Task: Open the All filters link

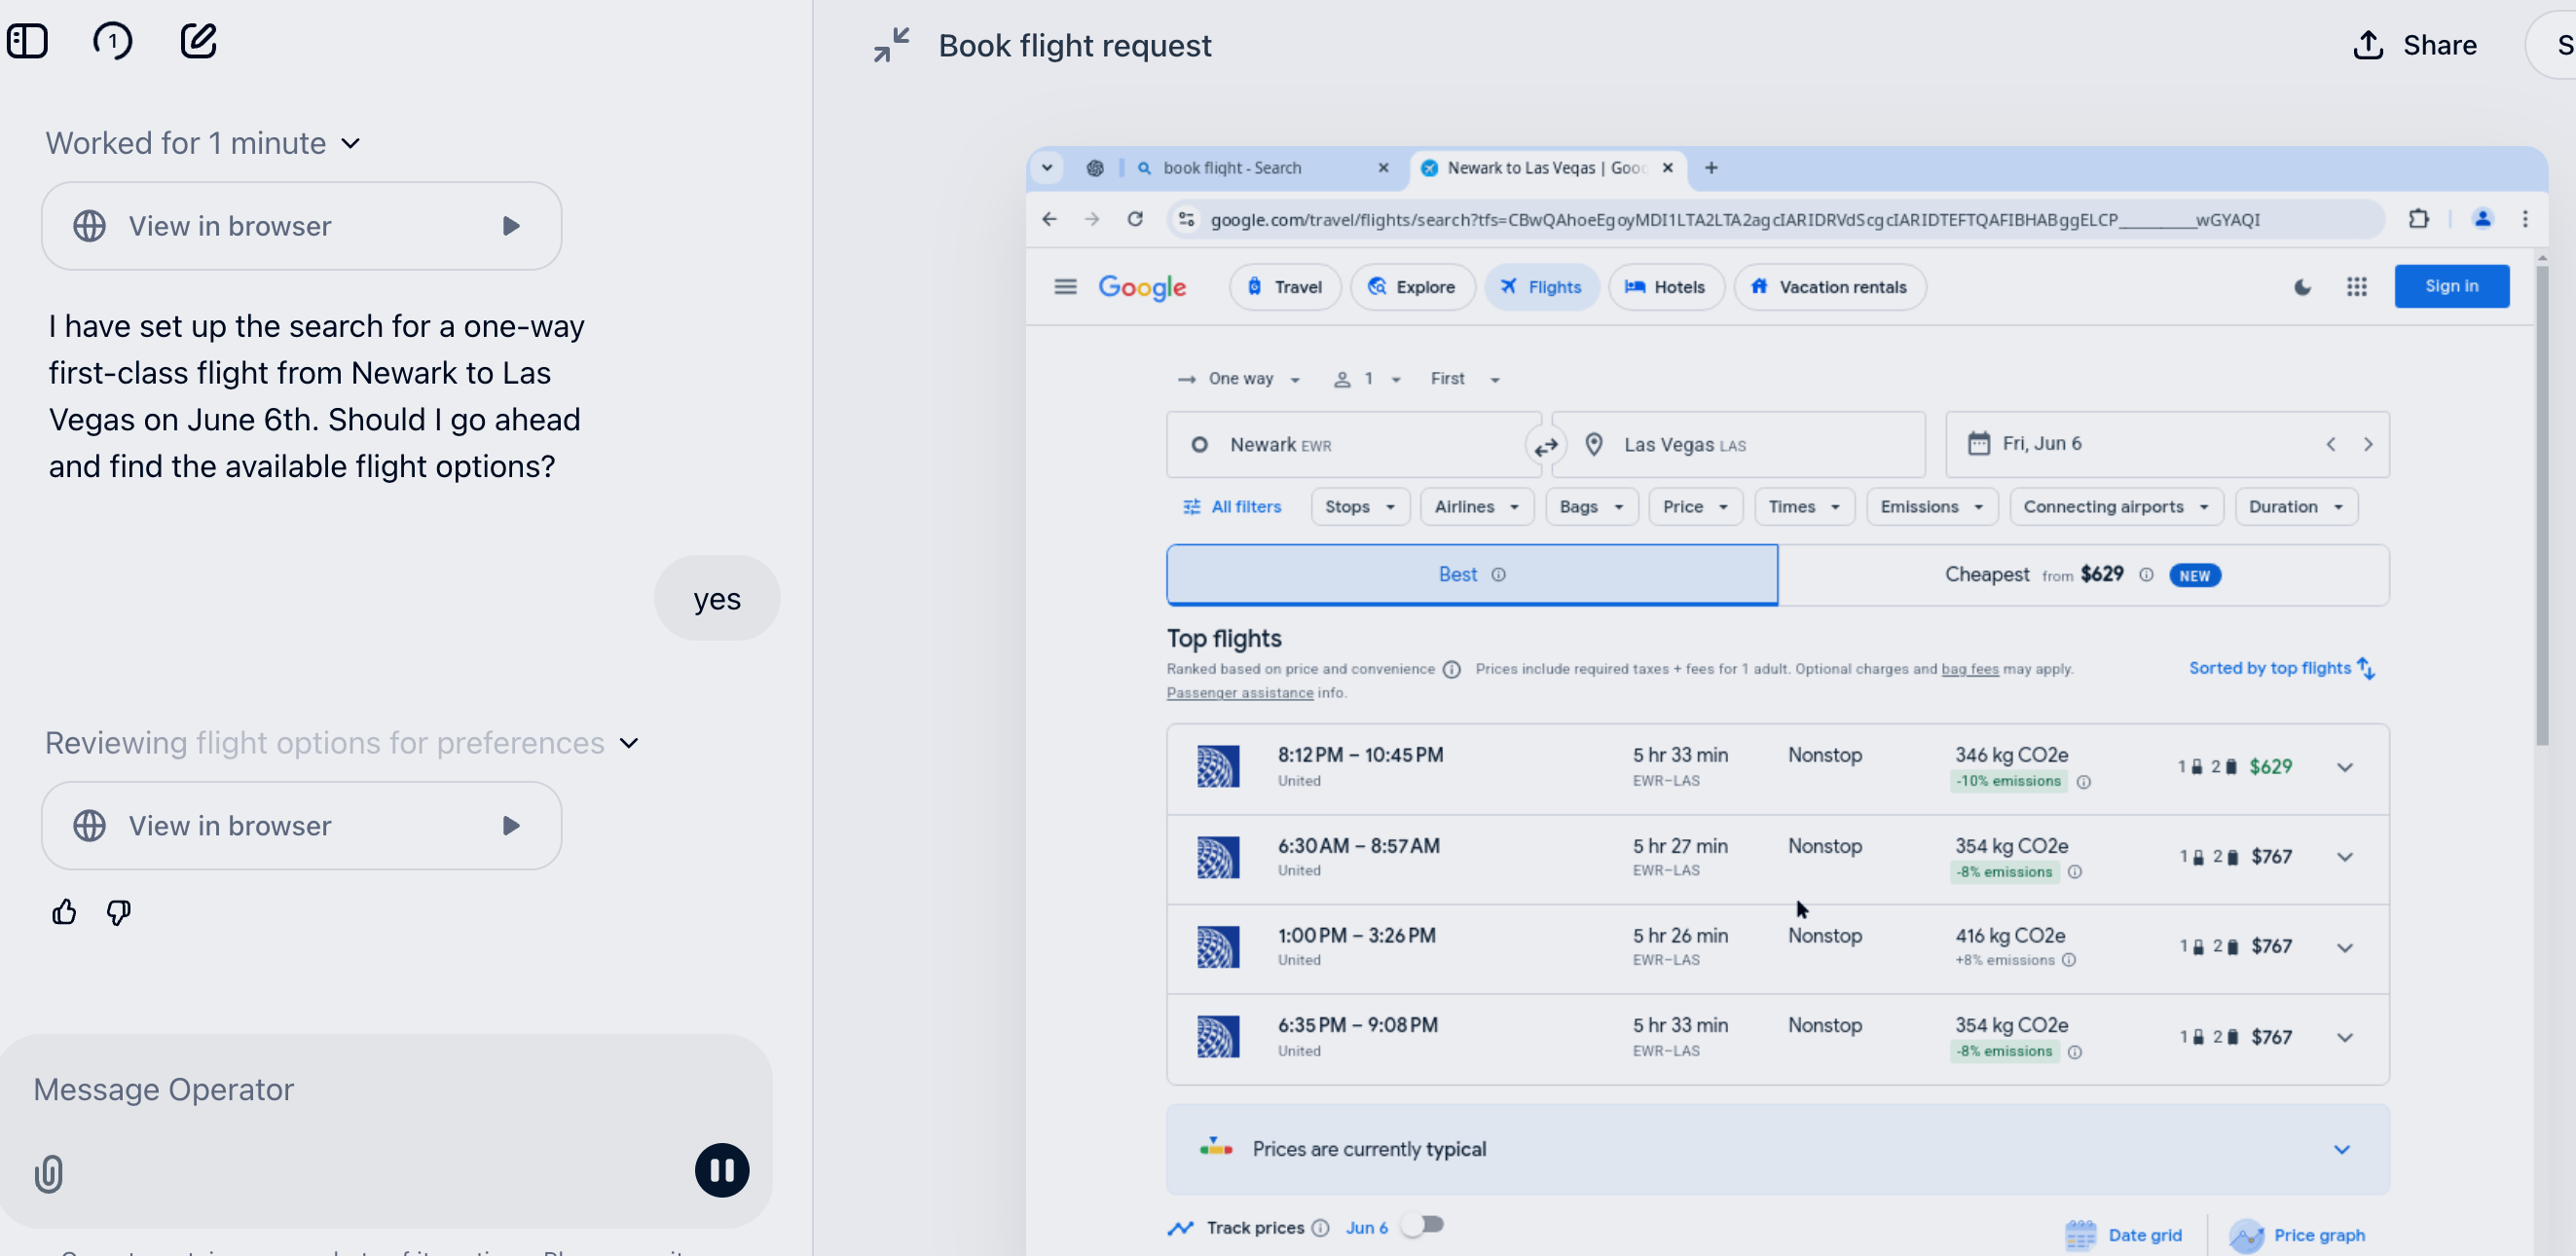Action: [x=1232, y=507]
